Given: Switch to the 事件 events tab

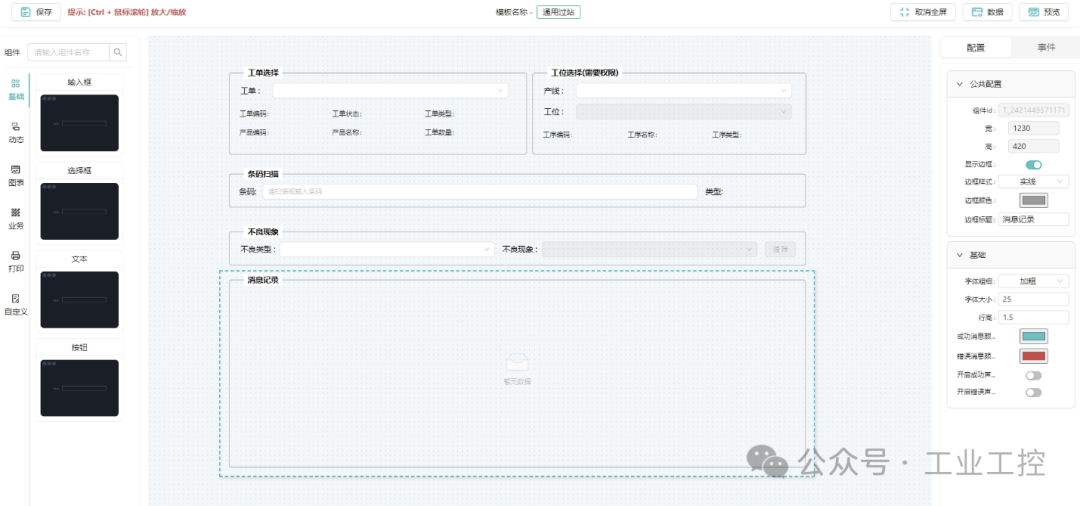Looking at the screenshot, I should tap(1046, 48).
